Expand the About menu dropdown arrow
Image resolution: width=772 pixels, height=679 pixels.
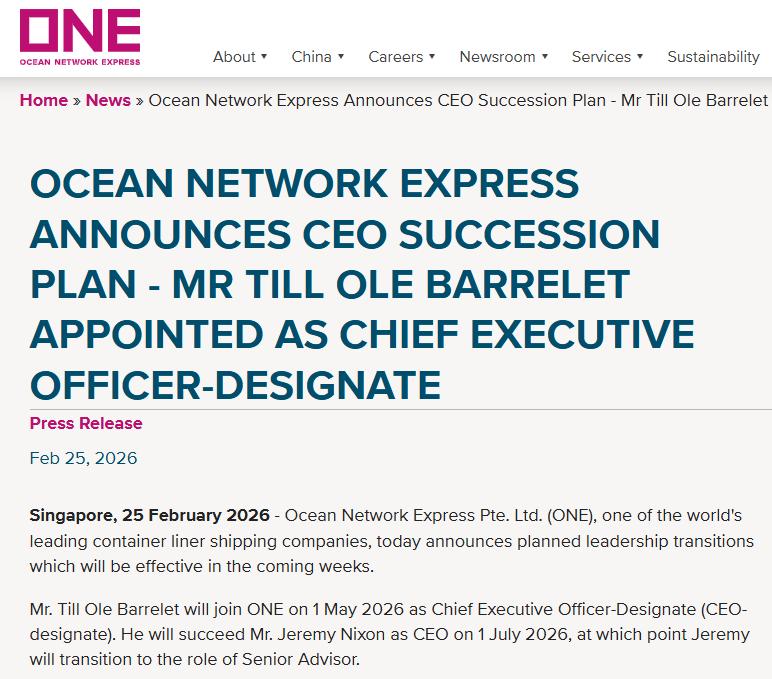click(264, 57)
